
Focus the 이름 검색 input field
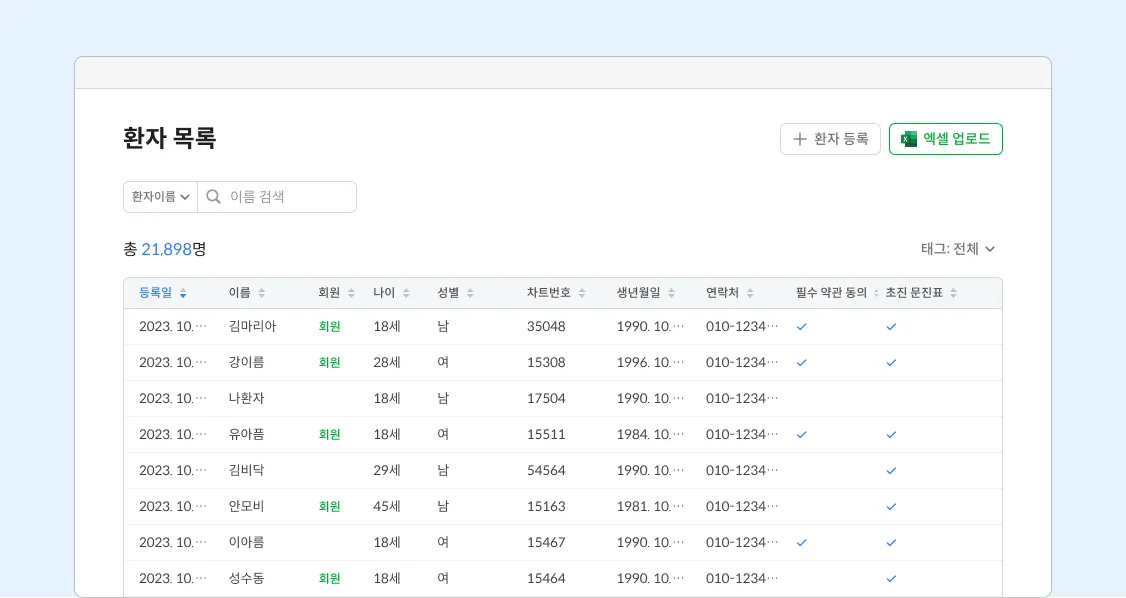(277, 197)
